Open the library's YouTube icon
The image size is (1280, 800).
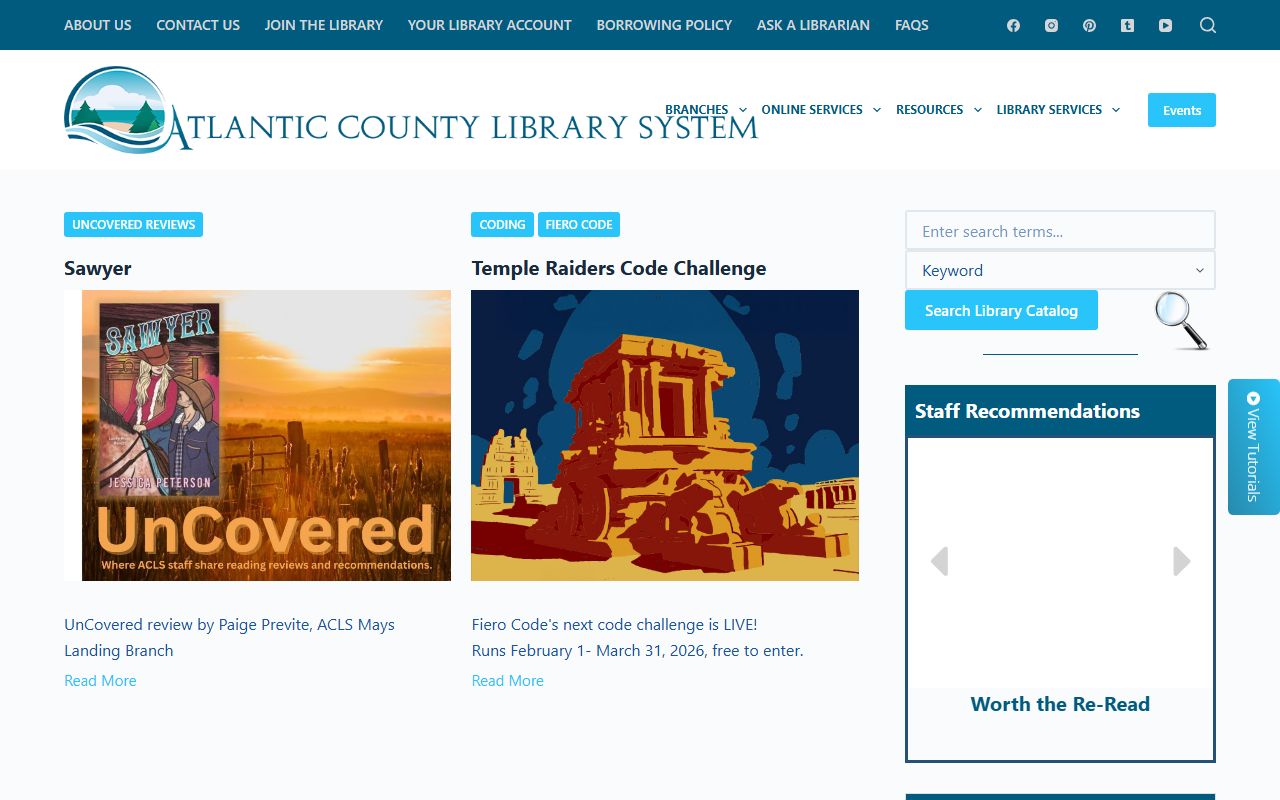point(1165,25)
